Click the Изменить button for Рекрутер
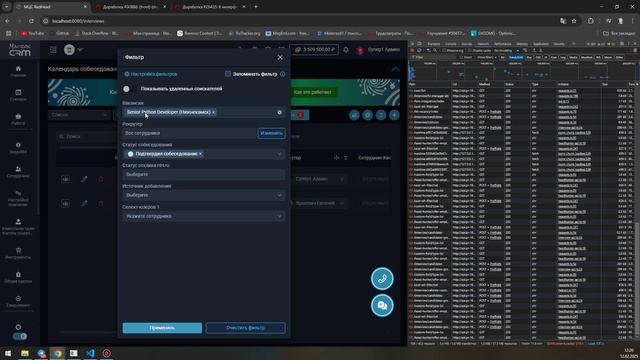The image size is (640, 360). click(x=271, y=133)
